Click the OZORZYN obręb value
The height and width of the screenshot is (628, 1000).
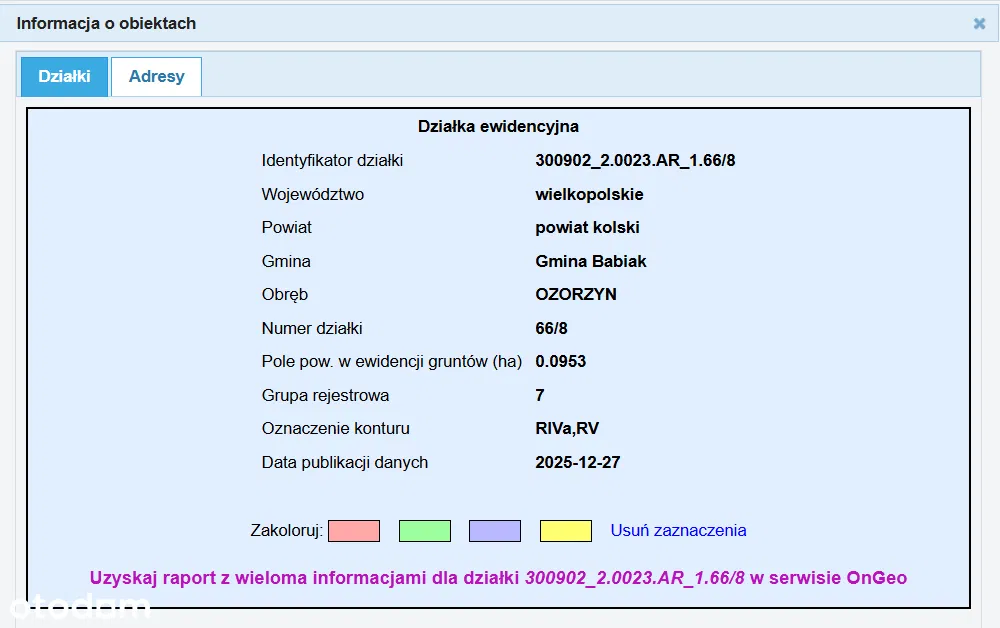pyautogui.click(x=576, y=295)
